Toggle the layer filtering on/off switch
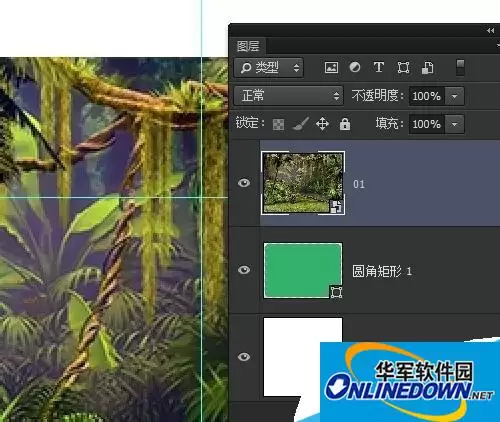This screenshot has height=422, width=500. pos(460,68)
